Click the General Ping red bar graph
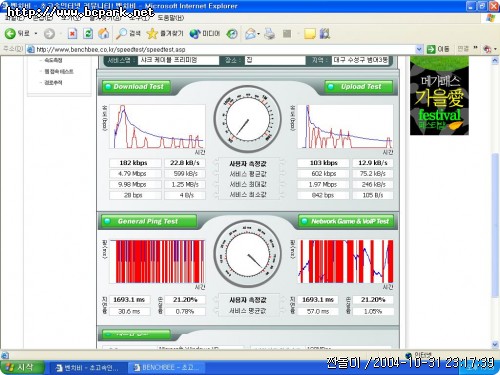Screen dimensions: 500x375 click(157, 262)
